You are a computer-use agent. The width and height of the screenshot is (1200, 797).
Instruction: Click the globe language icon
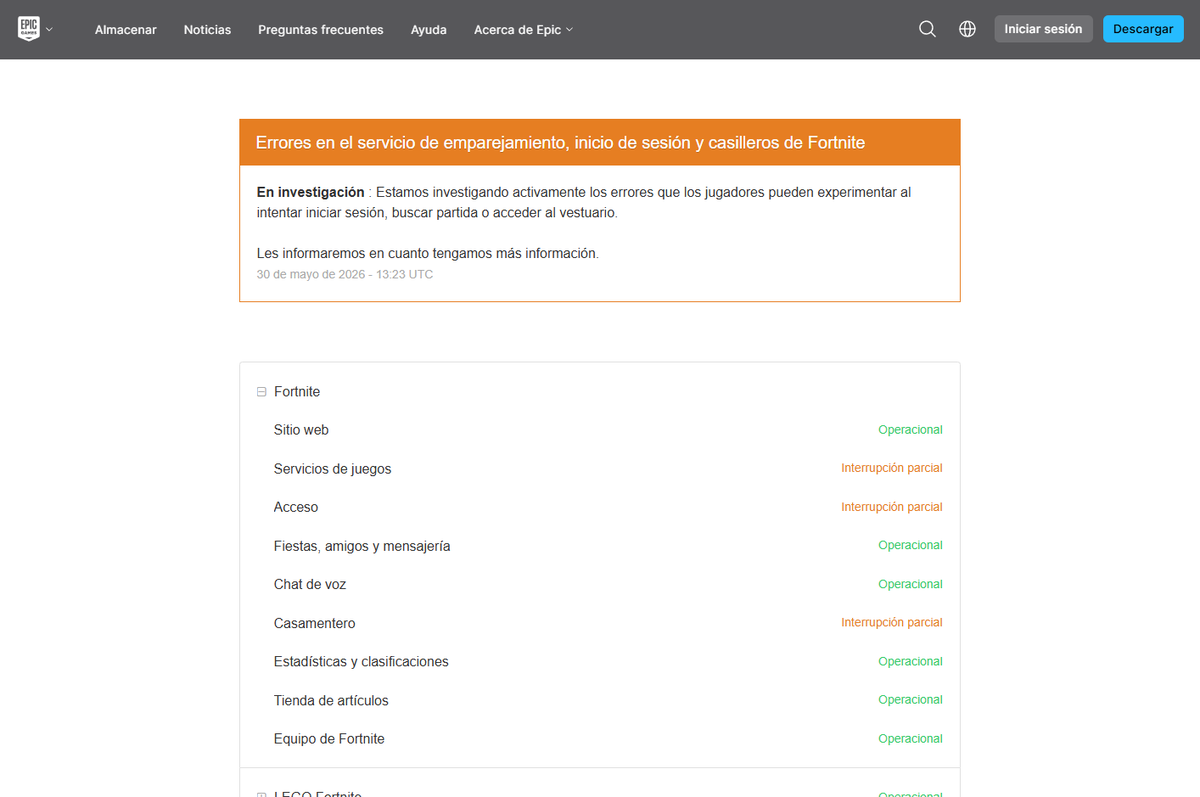[x=967, y=29]
